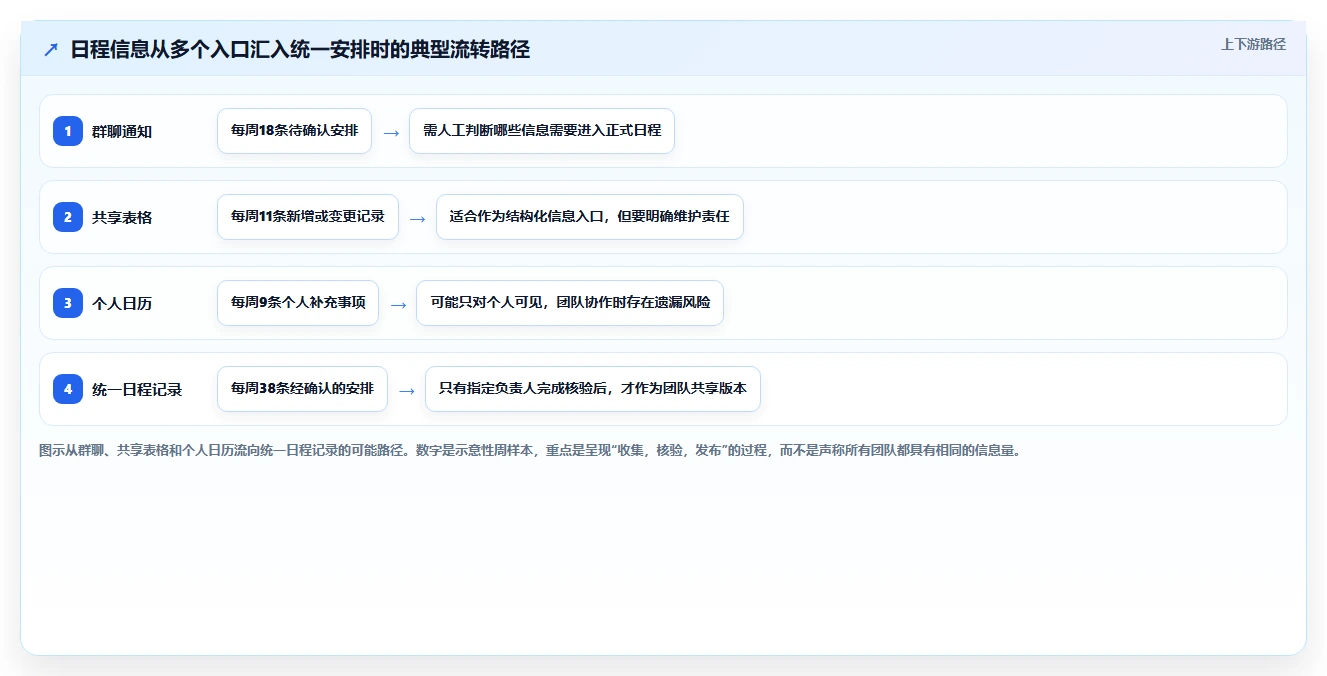This screenshot has width=1327, height=676.
Task: Click the arrow in the 共享表格 row
Action: (x=418, y=218)
